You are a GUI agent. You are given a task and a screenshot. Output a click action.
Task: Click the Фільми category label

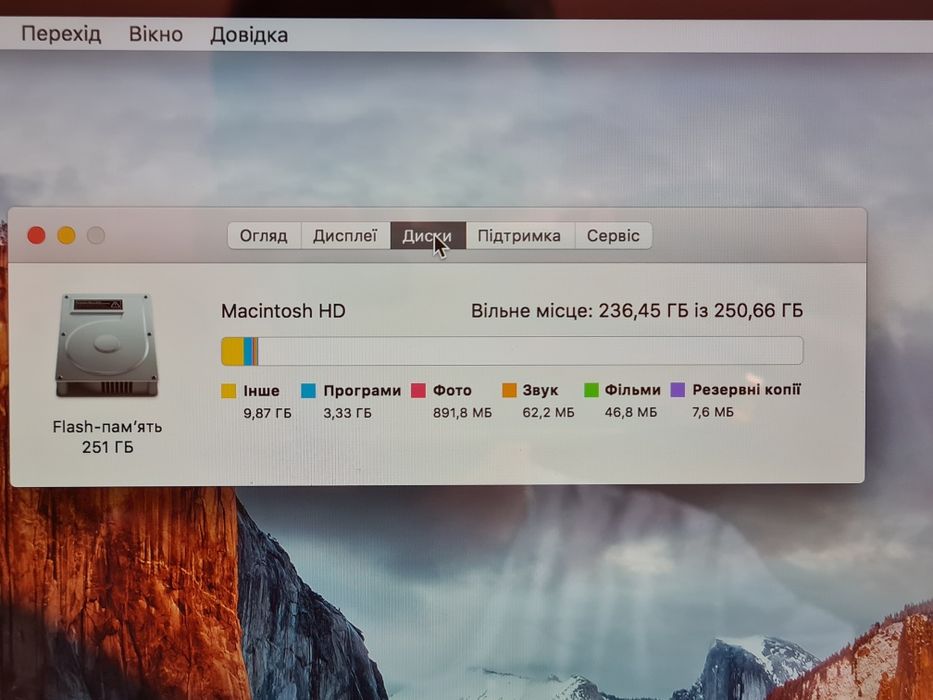pyautogui.click(x=633, y=390)
